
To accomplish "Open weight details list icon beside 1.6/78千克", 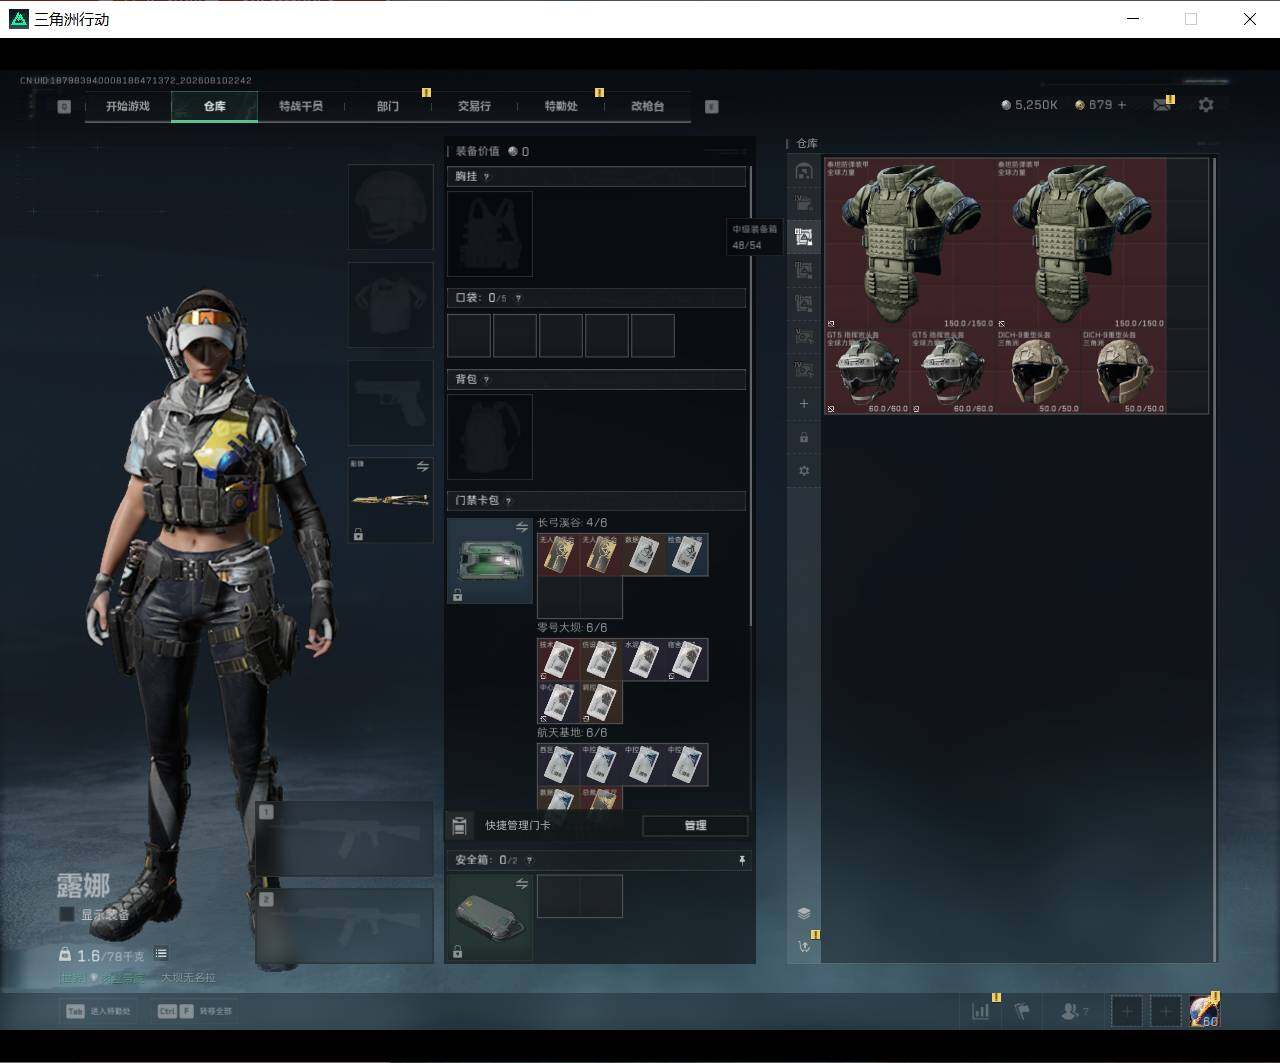I will (x=161, y=954).
